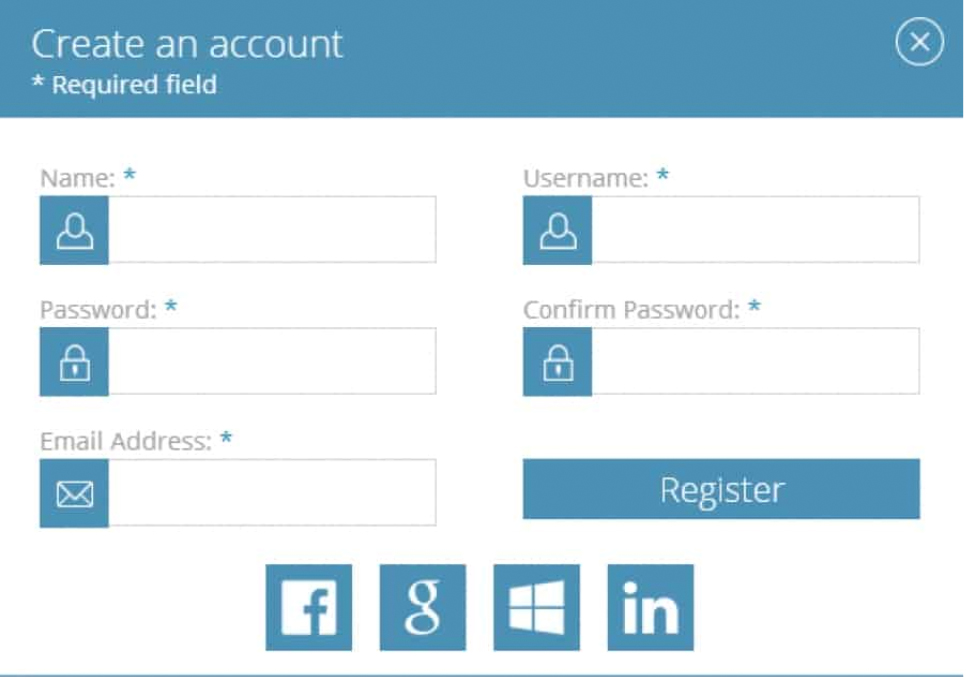Click the padlock icon beside Password field
The width and height of the screenshot is (966, 681).
point(74,362)
